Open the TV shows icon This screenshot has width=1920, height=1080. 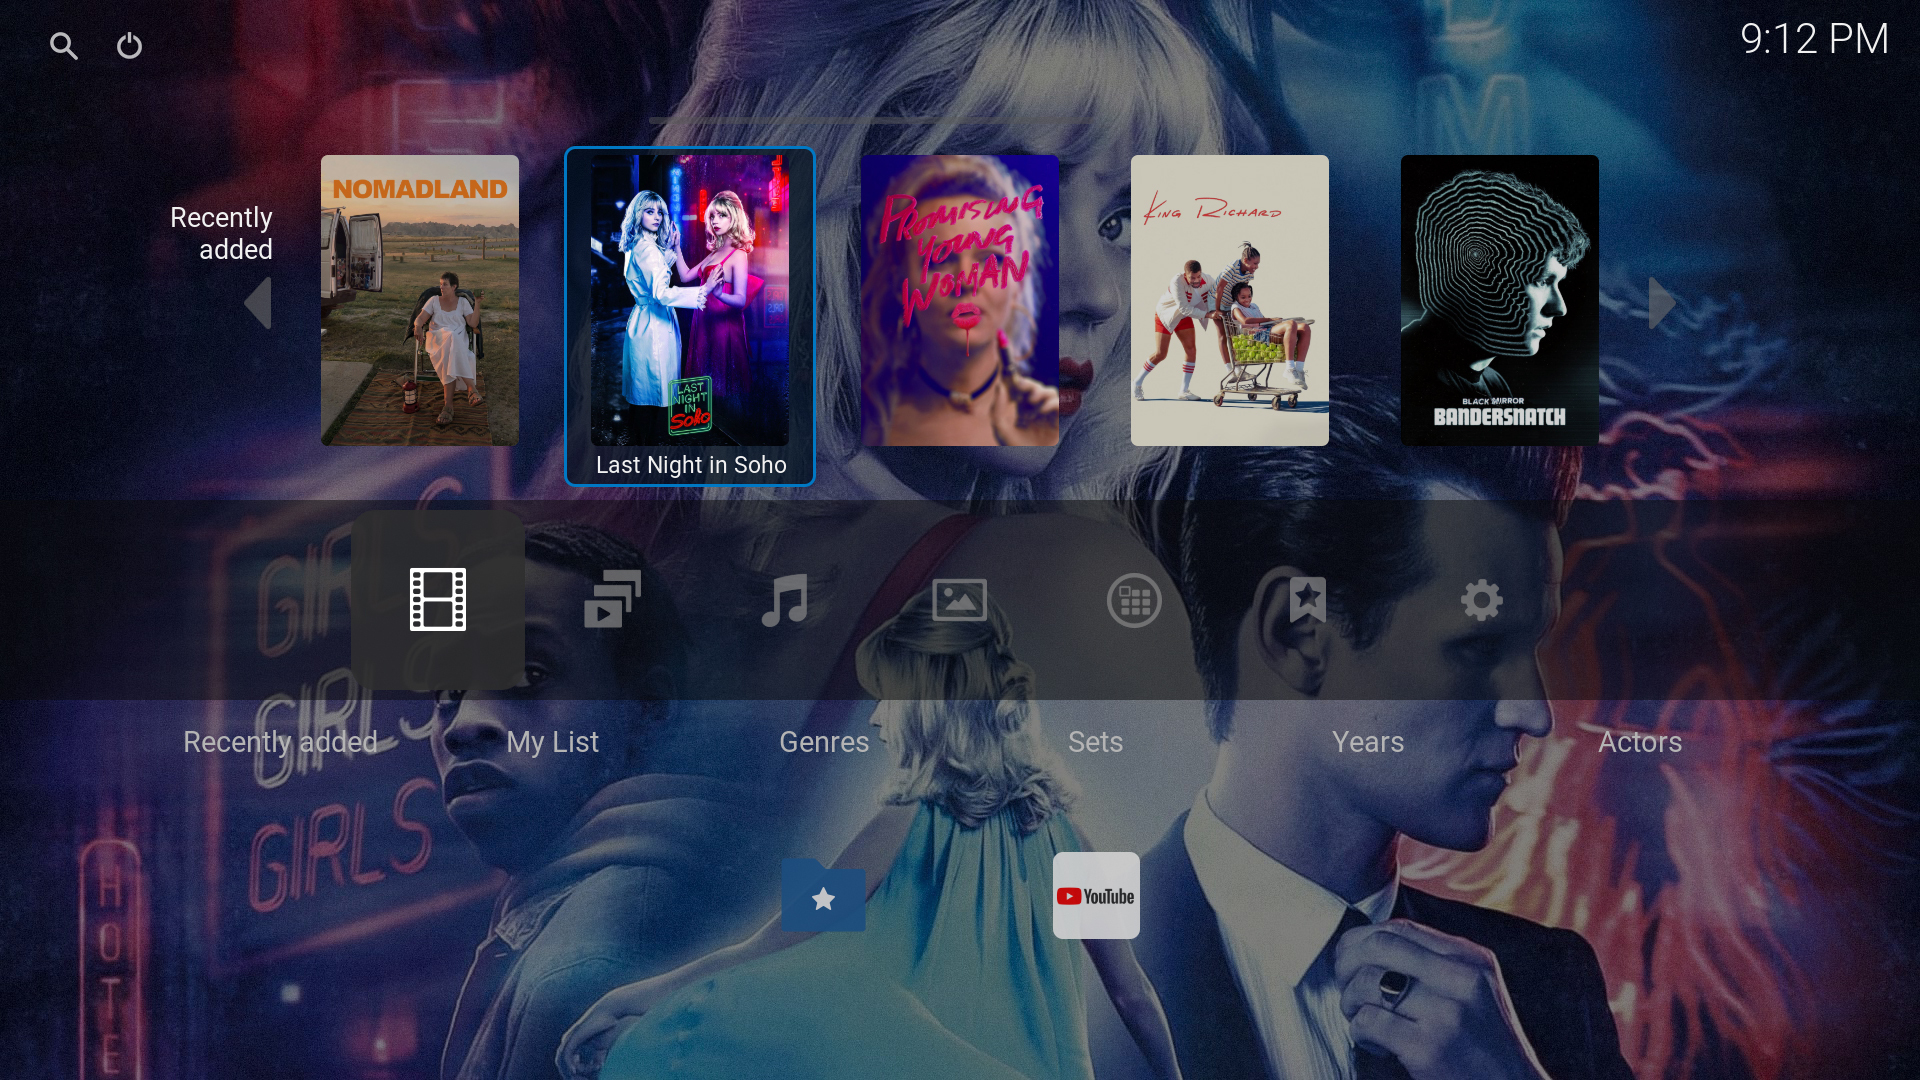(x=612, y=600)
